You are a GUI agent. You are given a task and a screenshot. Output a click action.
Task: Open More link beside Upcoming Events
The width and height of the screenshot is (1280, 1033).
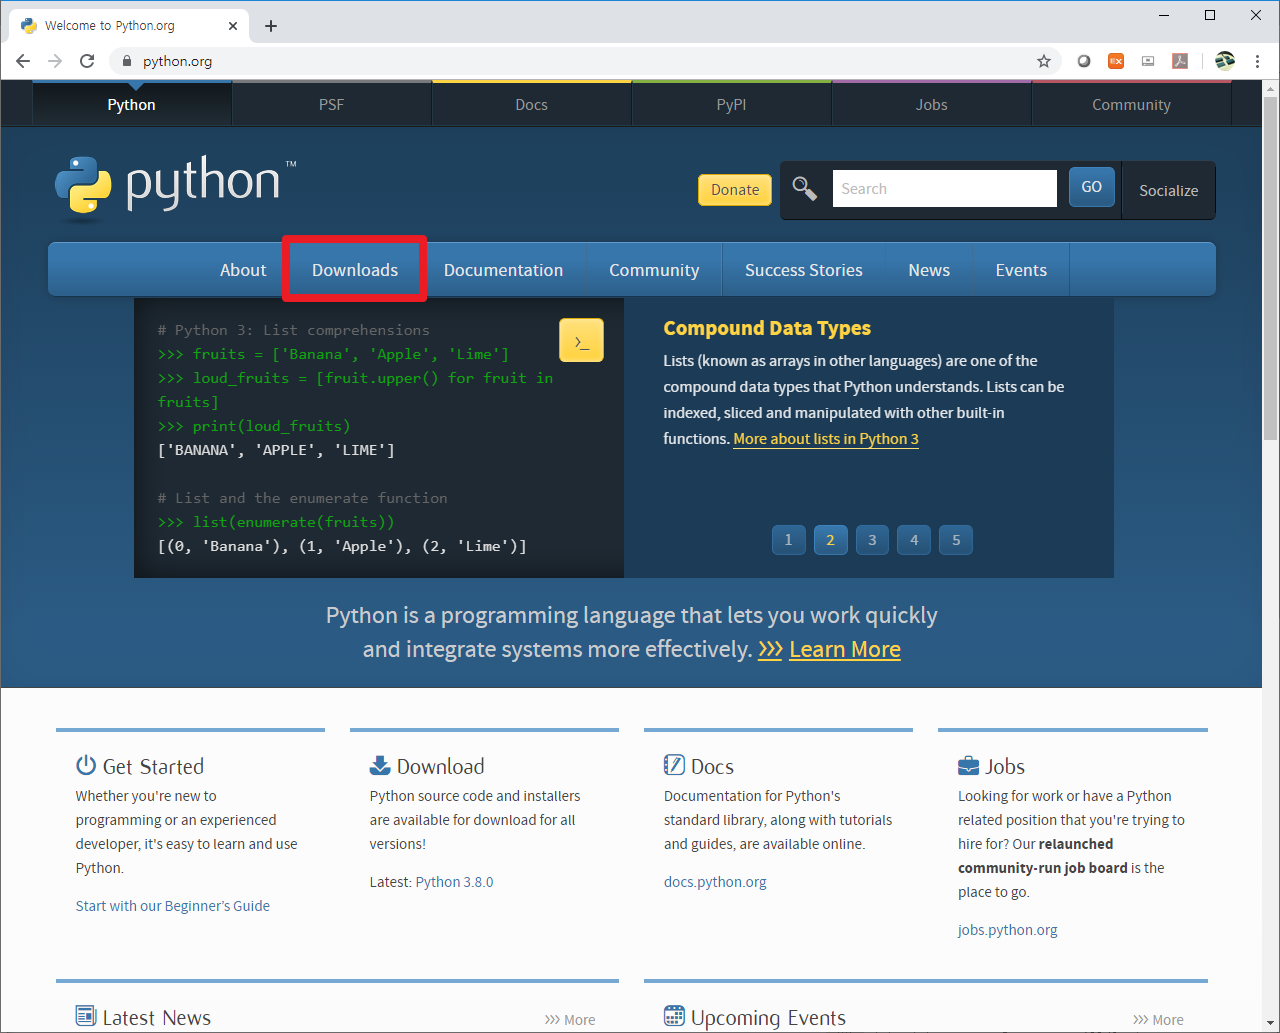click(x=1158, y=1020)
